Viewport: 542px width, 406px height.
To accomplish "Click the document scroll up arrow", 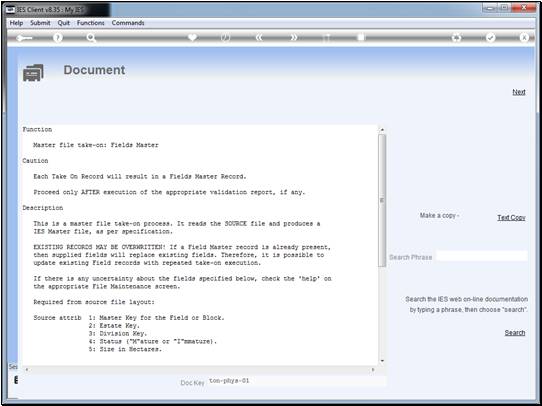I will (382, 130).
